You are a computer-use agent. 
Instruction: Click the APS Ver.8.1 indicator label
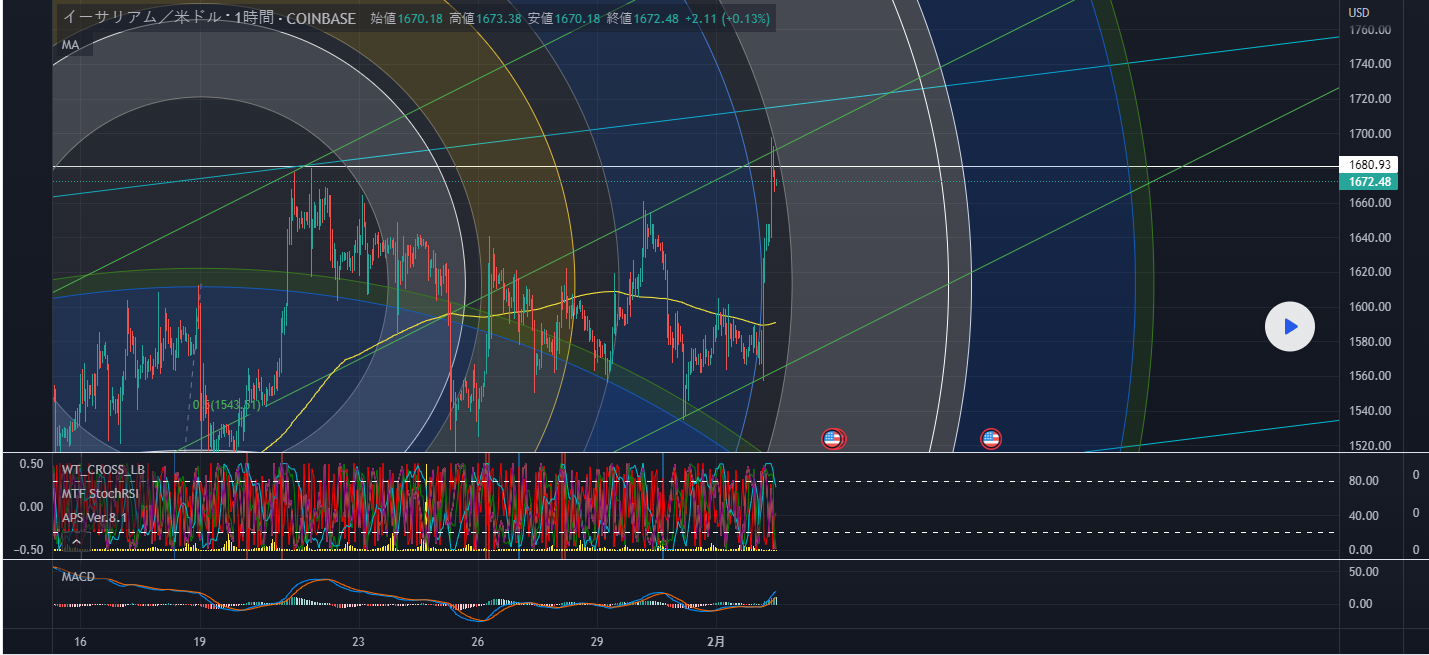pyautogui.click(x=94, y=518)
